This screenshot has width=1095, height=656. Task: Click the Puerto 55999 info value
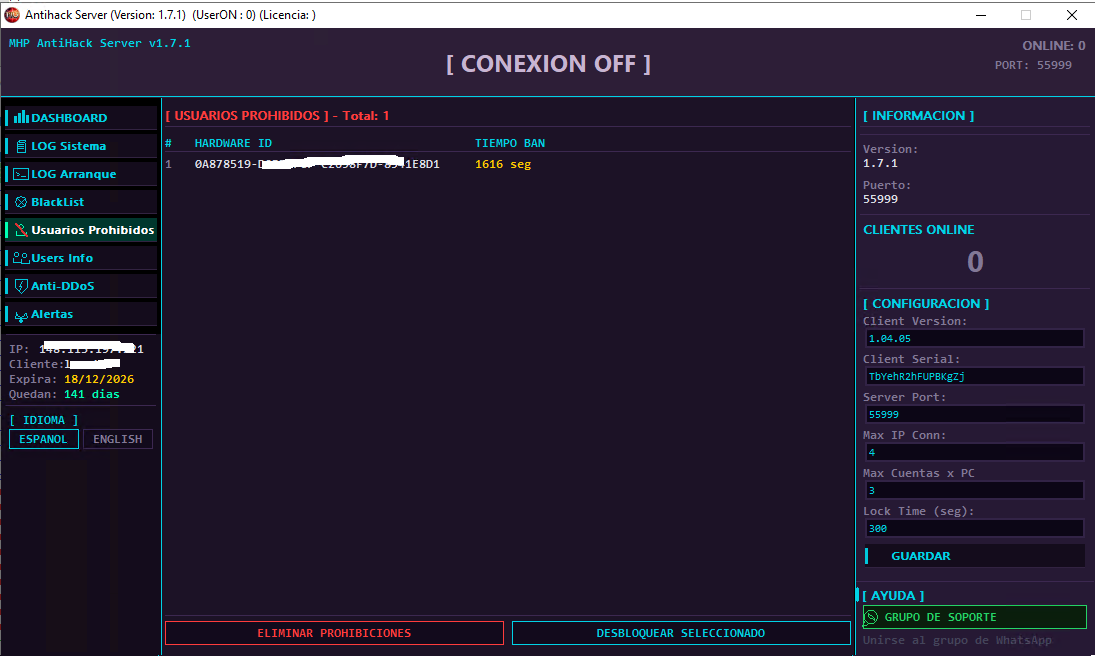[x=880, y=199]
